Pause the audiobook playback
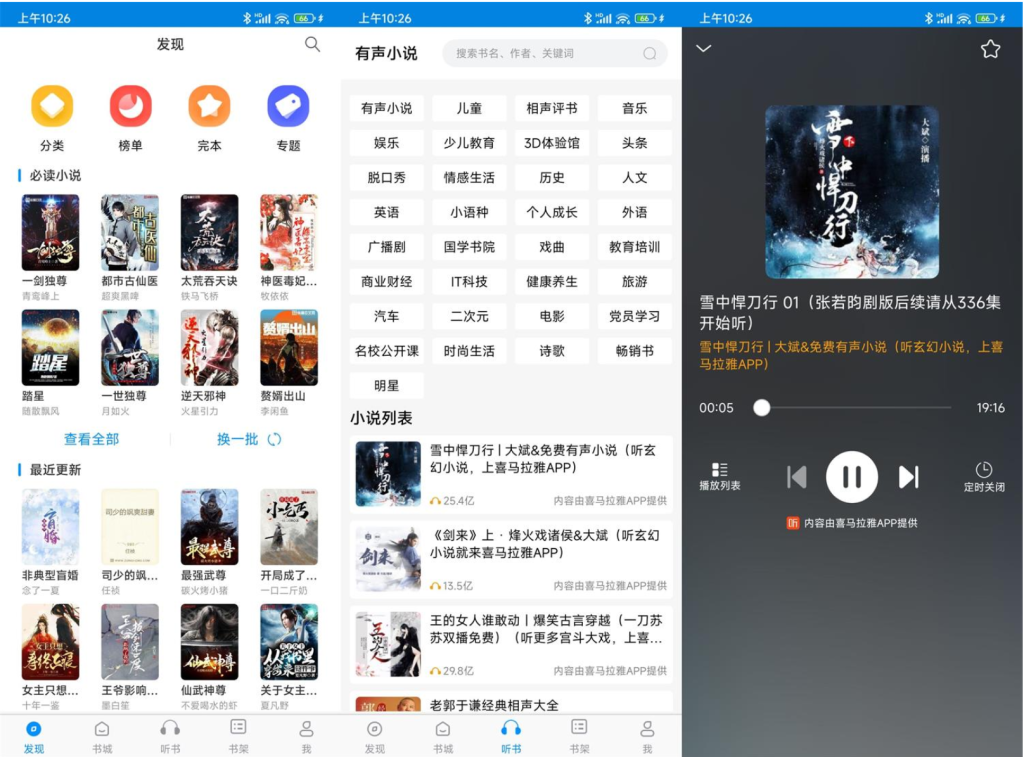This screenshot has width=1024, height=757. point(852,477)
